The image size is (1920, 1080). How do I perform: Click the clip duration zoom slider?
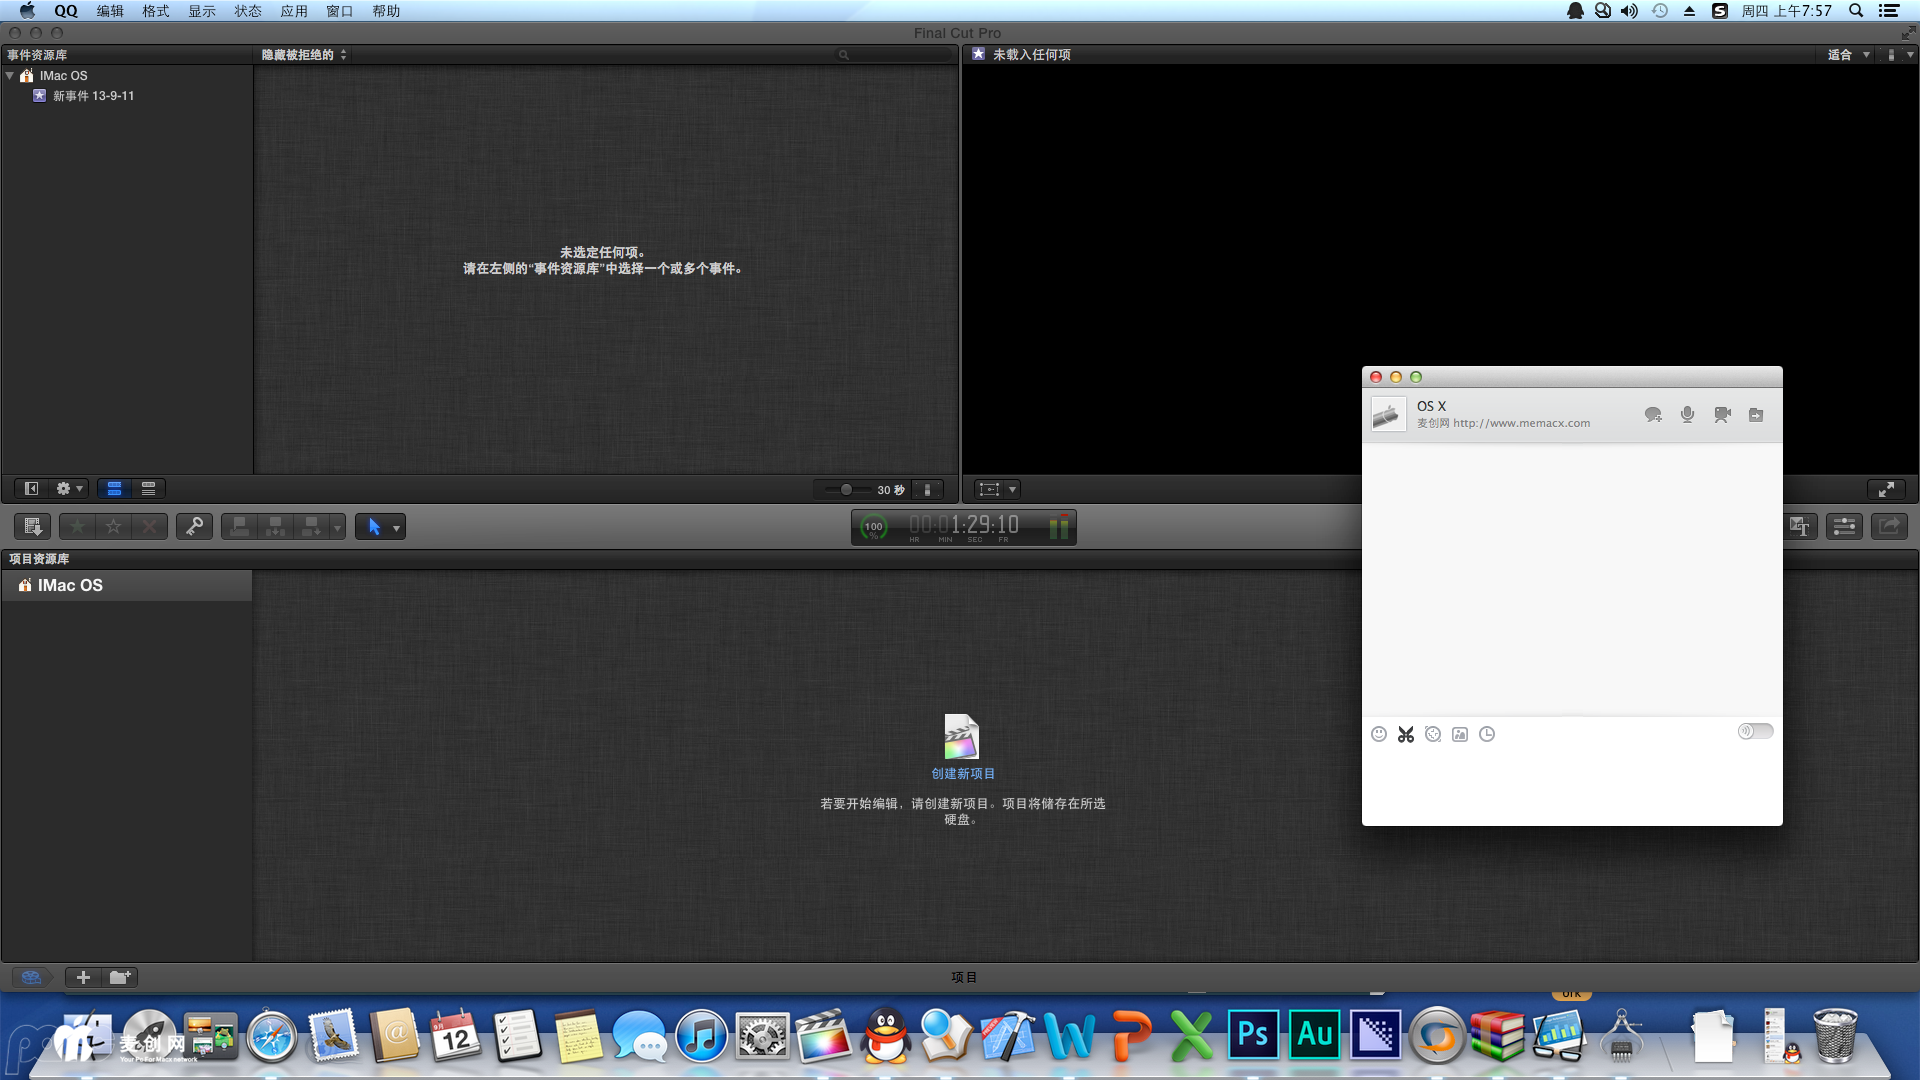(x=846, y=490)
